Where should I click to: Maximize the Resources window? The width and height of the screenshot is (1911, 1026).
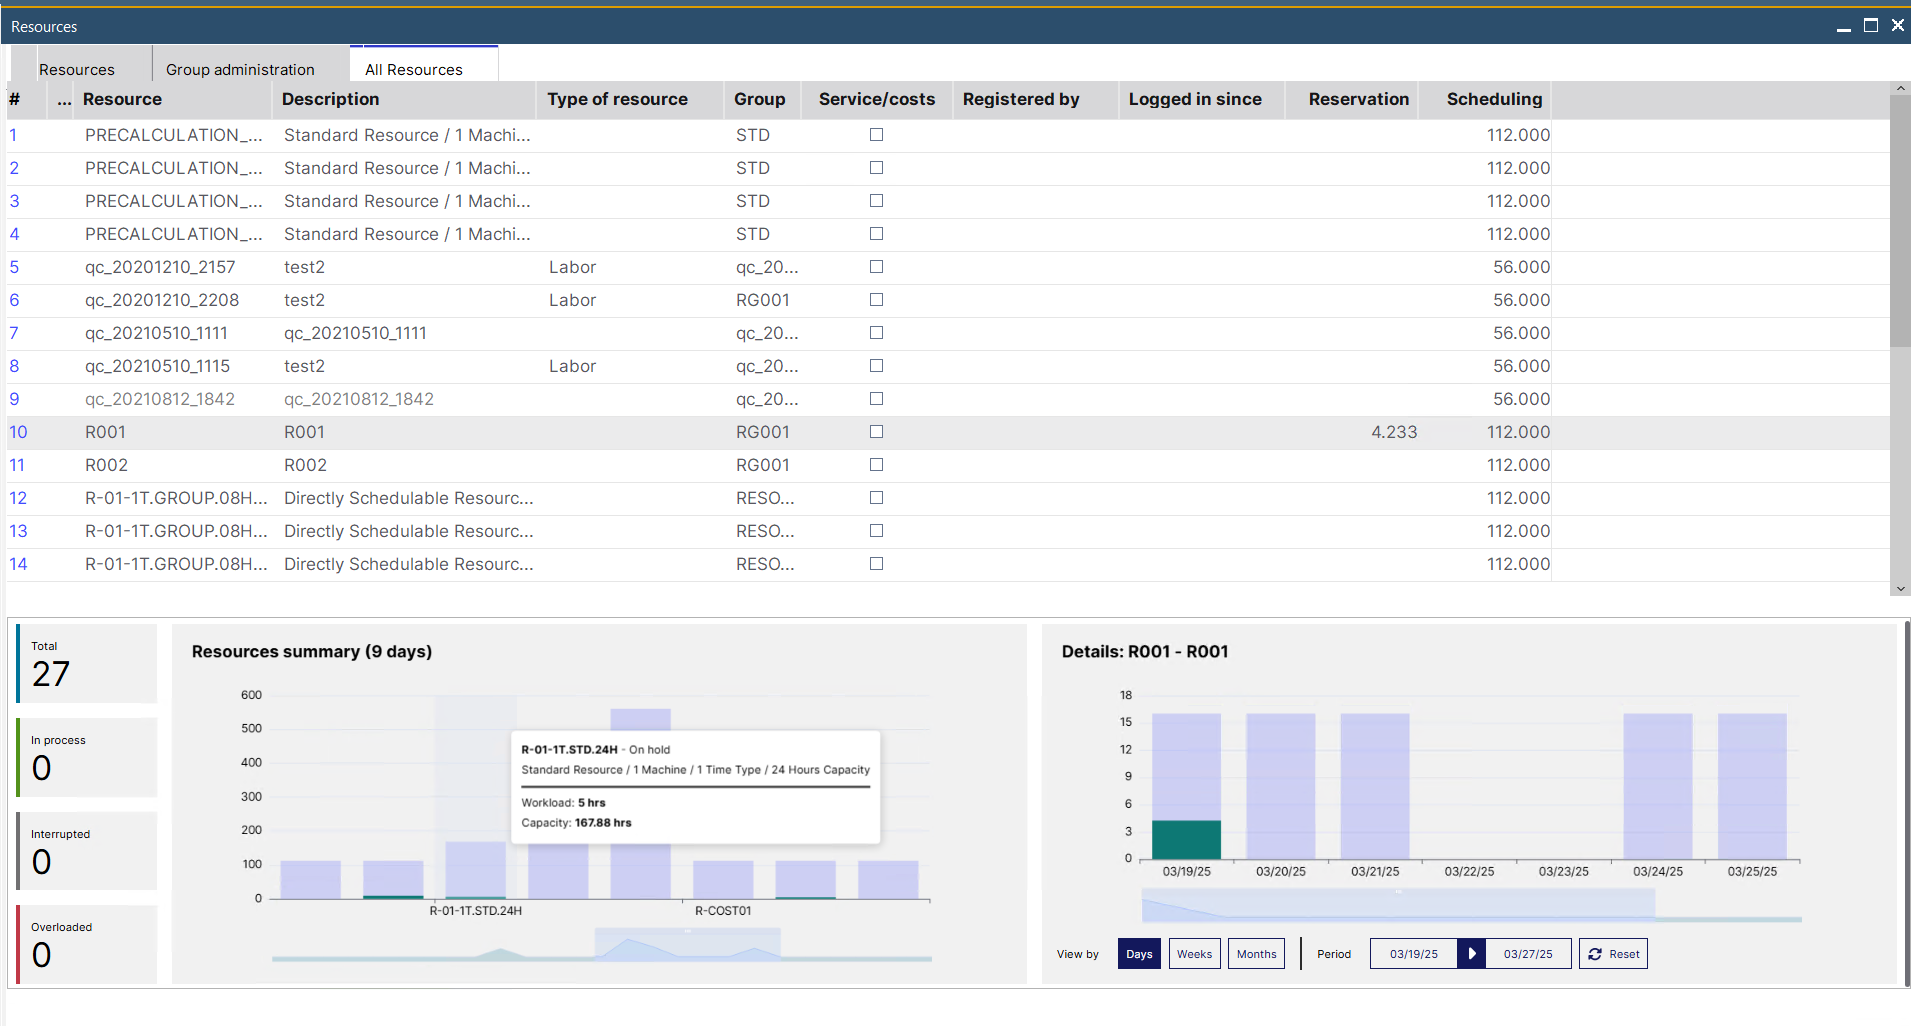coord(1871,26)
